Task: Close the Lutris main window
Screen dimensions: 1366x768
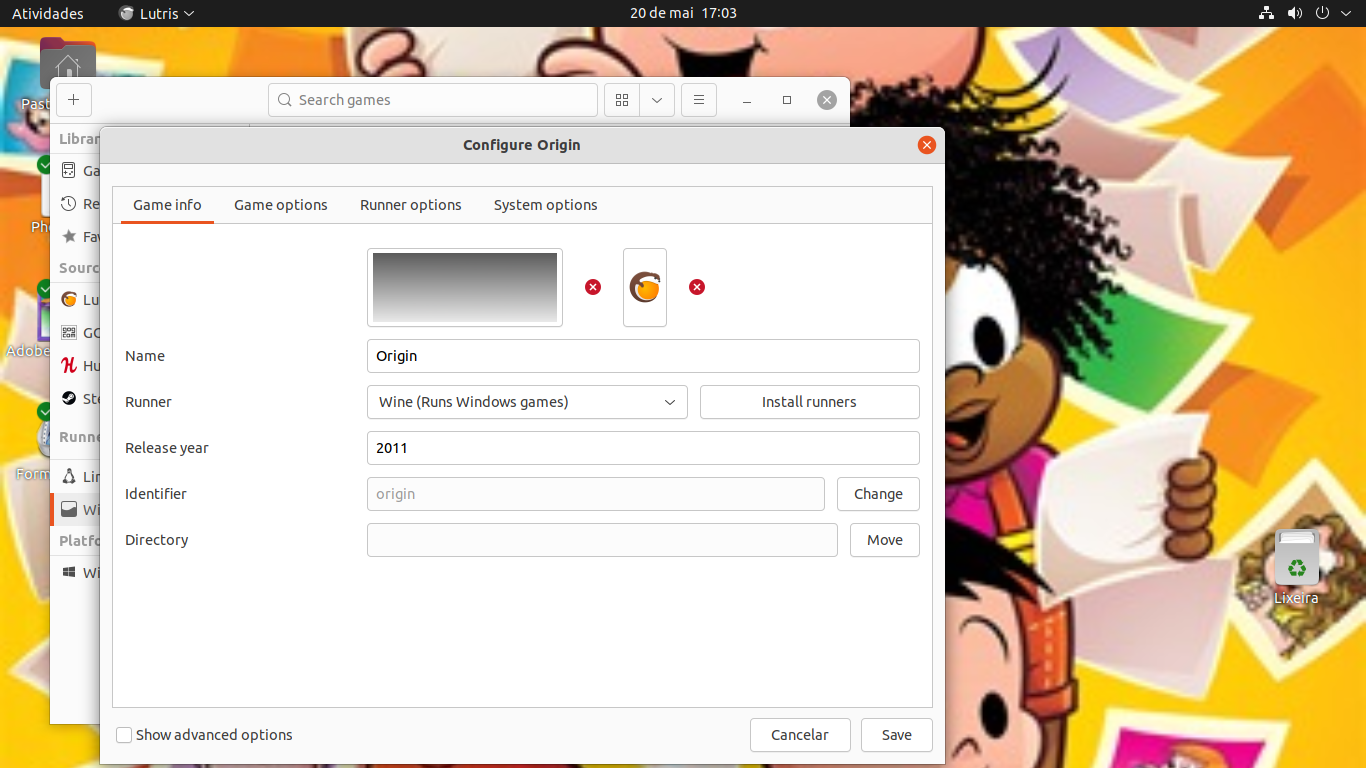Action: pos(826,100)
